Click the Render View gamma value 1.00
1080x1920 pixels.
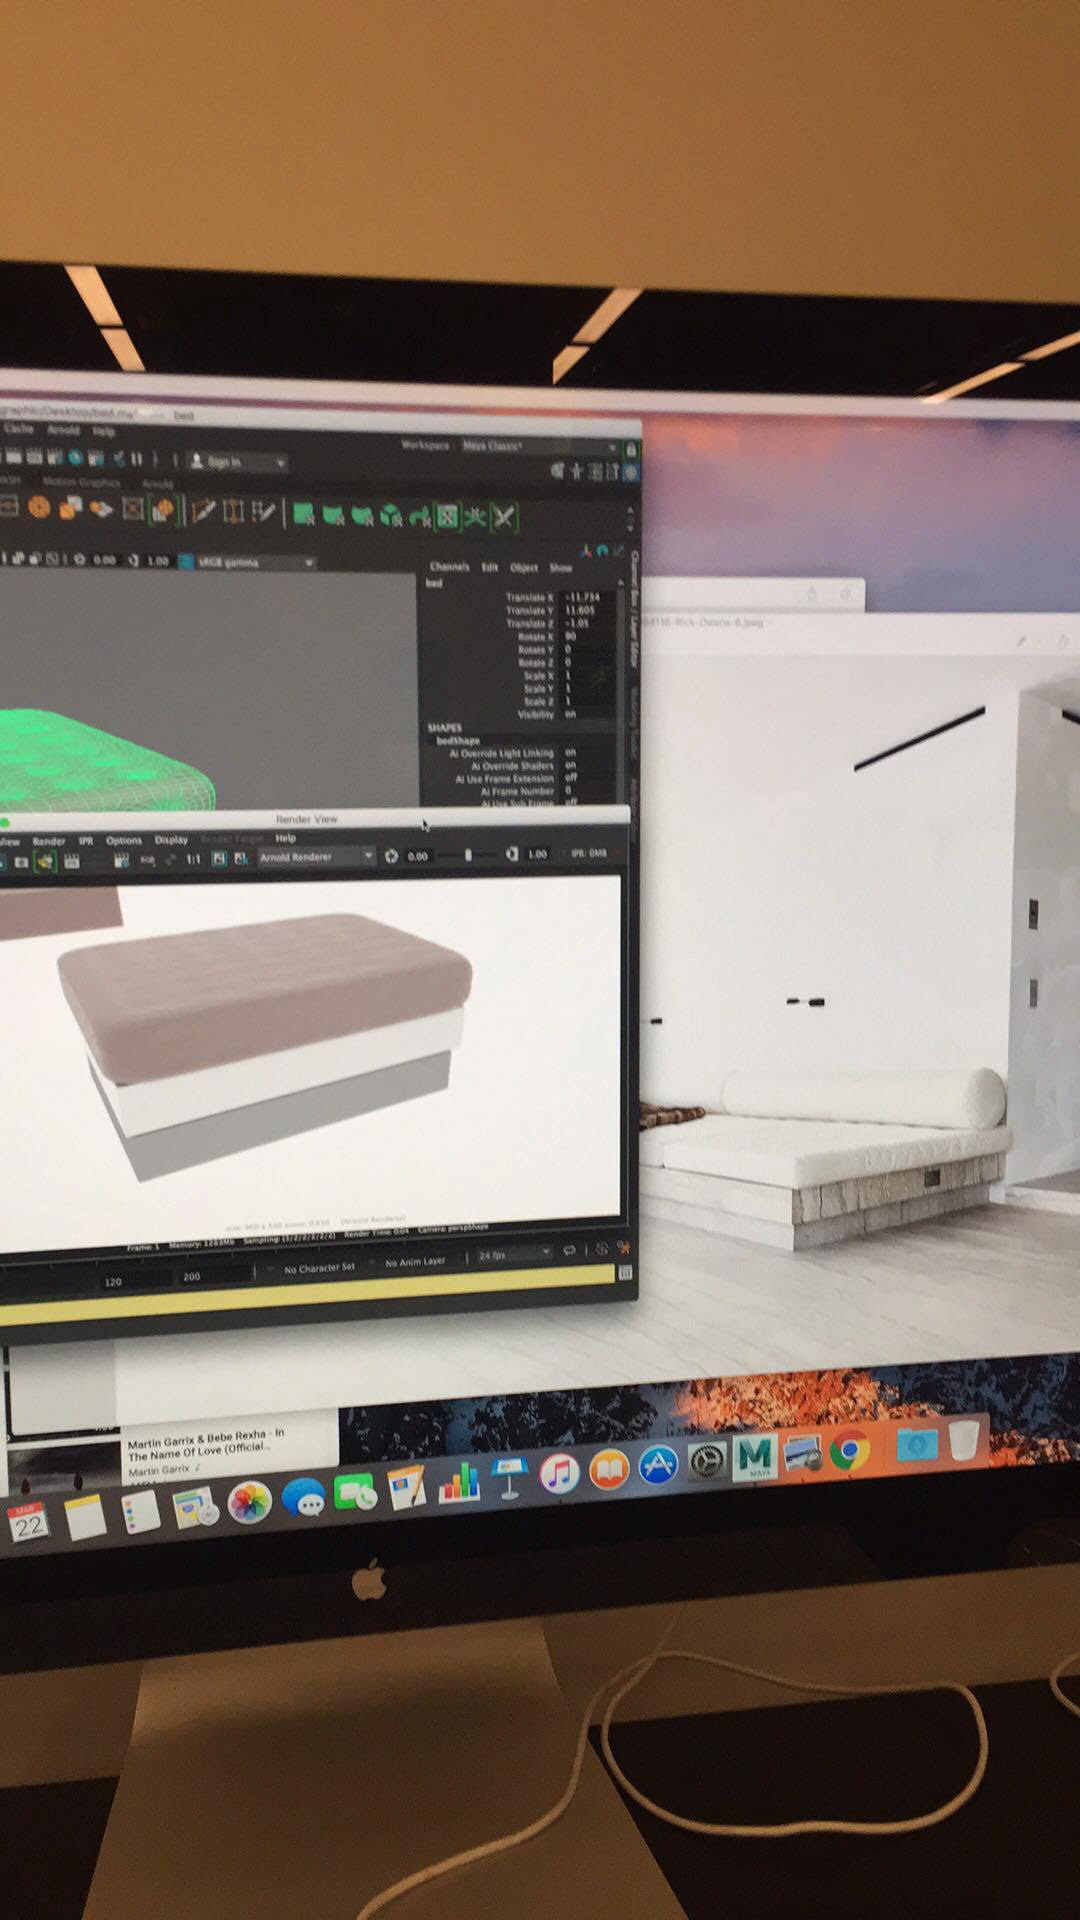click(537, 854)
